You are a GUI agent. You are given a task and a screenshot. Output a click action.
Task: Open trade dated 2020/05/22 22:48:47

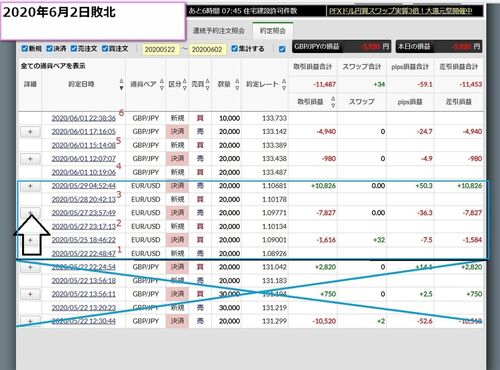(84, 253)
